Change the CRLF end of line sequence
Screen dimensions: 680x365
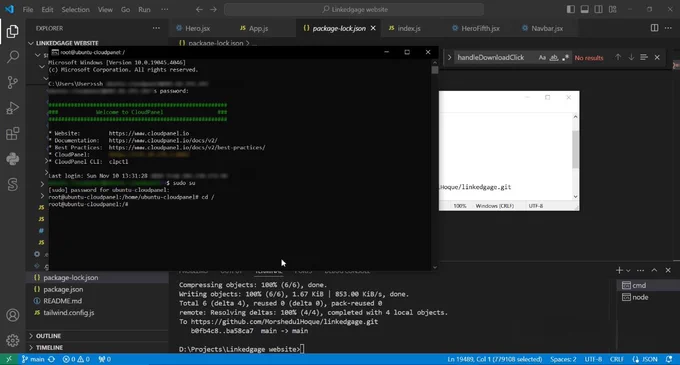click(617, 359)
